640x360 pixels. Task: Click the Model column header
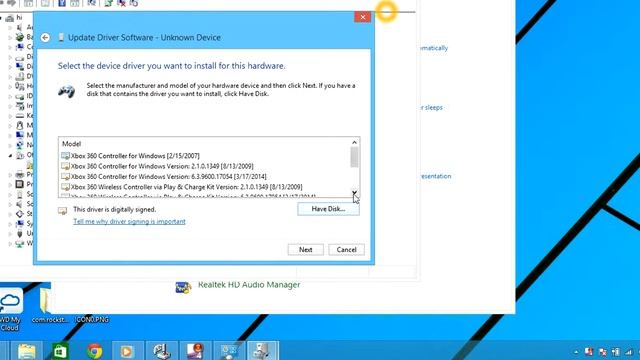tap(71, 144)
